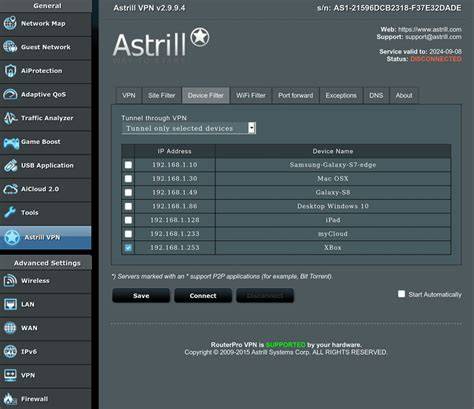
Task: Open the astrill.com web link
Action: coord(430,30)
